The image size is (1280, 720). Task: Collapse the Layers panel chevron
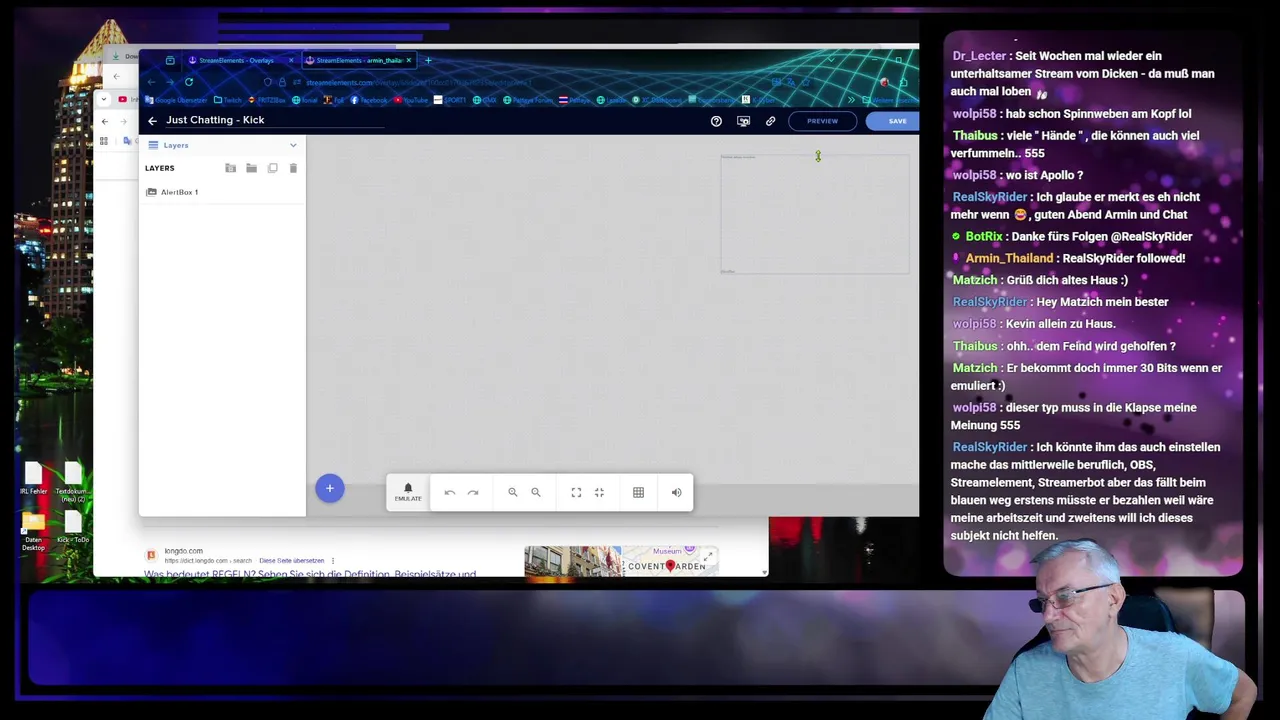[x=293, y=145]
